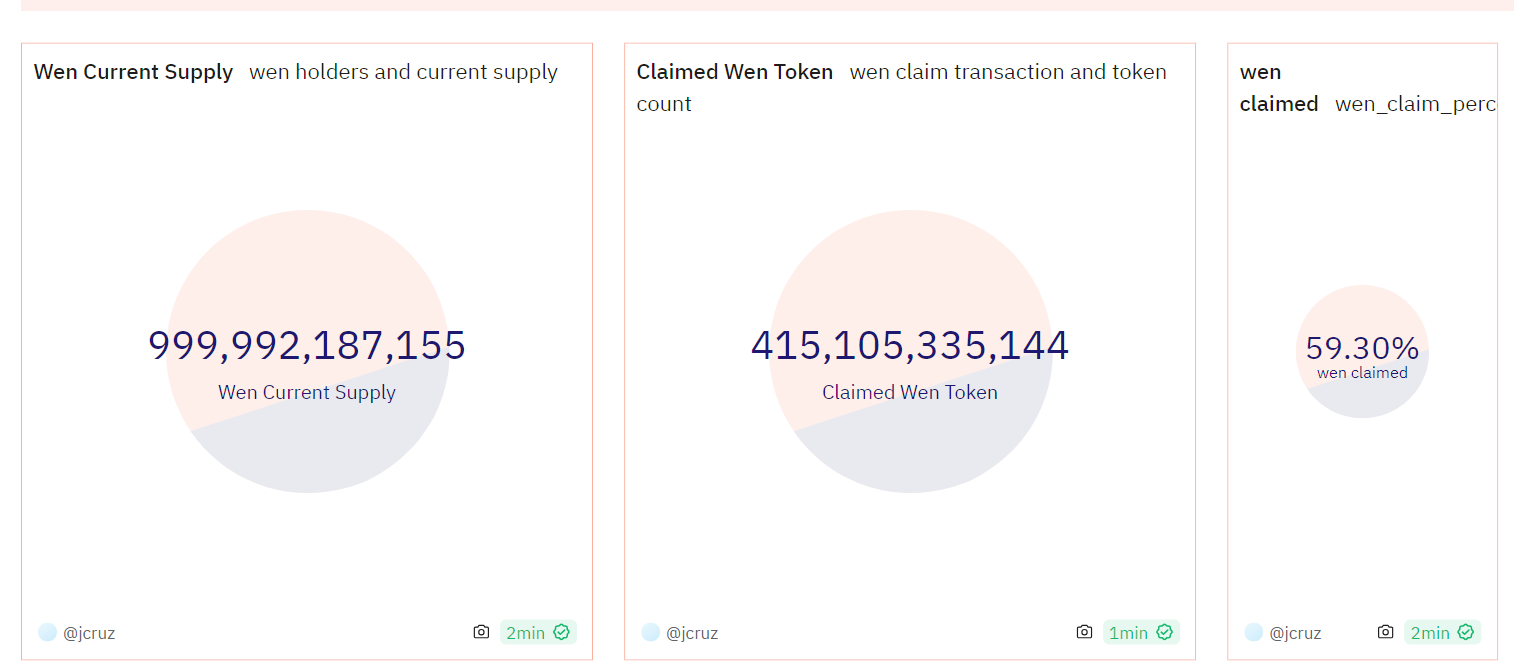
Task: Click the camera icon in the wen claimed card
Action: [x=1385, y=632]
